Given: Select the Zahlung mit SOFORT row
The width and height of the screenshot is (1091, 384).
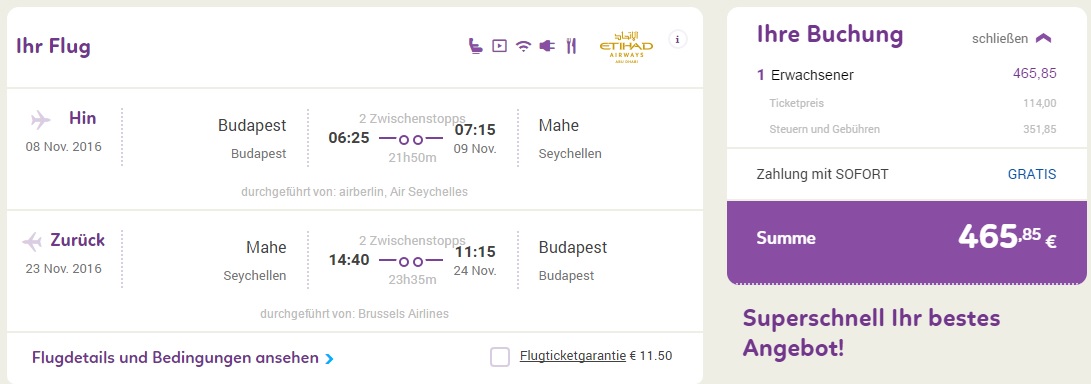Looking at the screenshot, I should coord(907,174).
